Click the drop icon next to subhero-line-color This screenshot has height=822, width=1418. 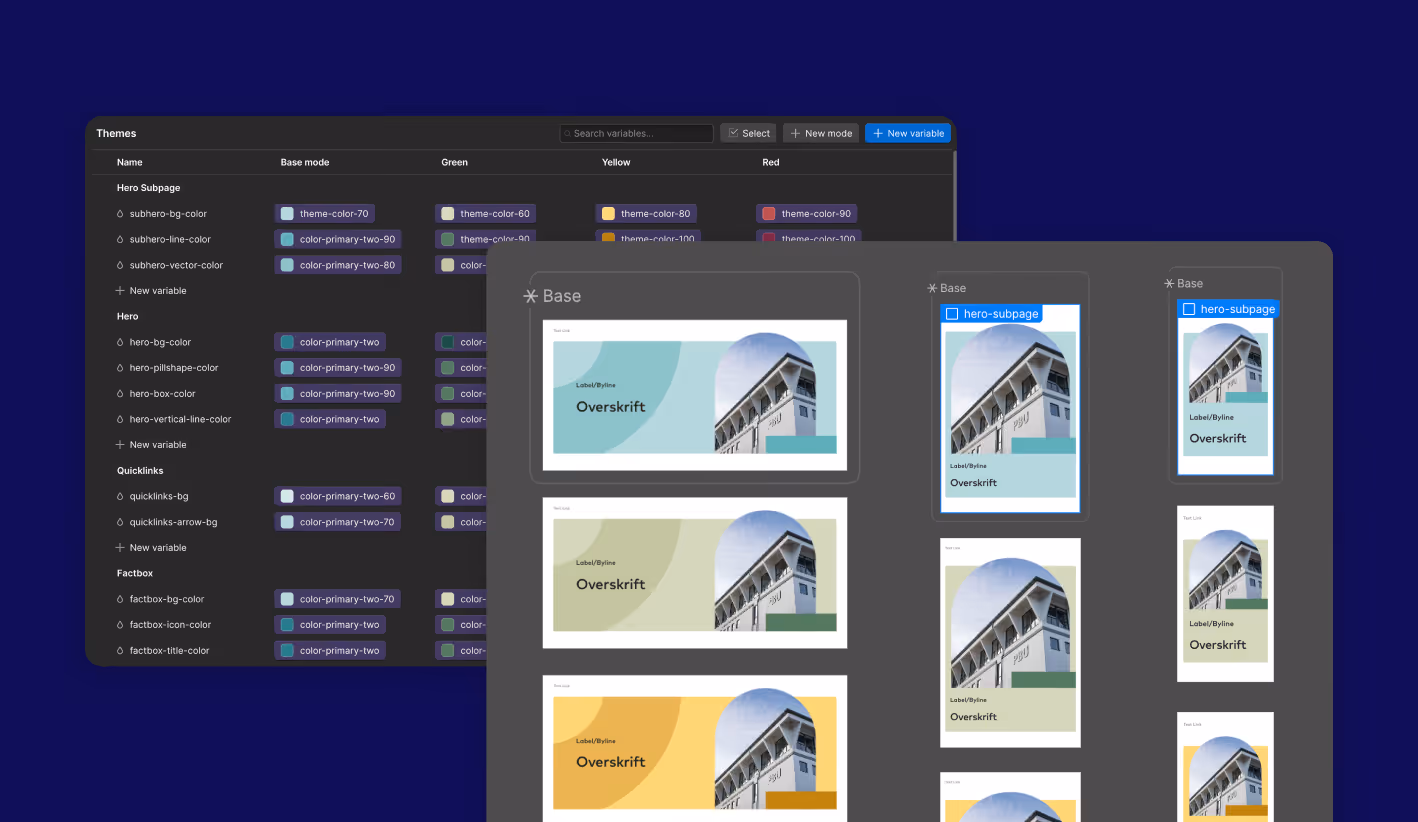[120, 240]
